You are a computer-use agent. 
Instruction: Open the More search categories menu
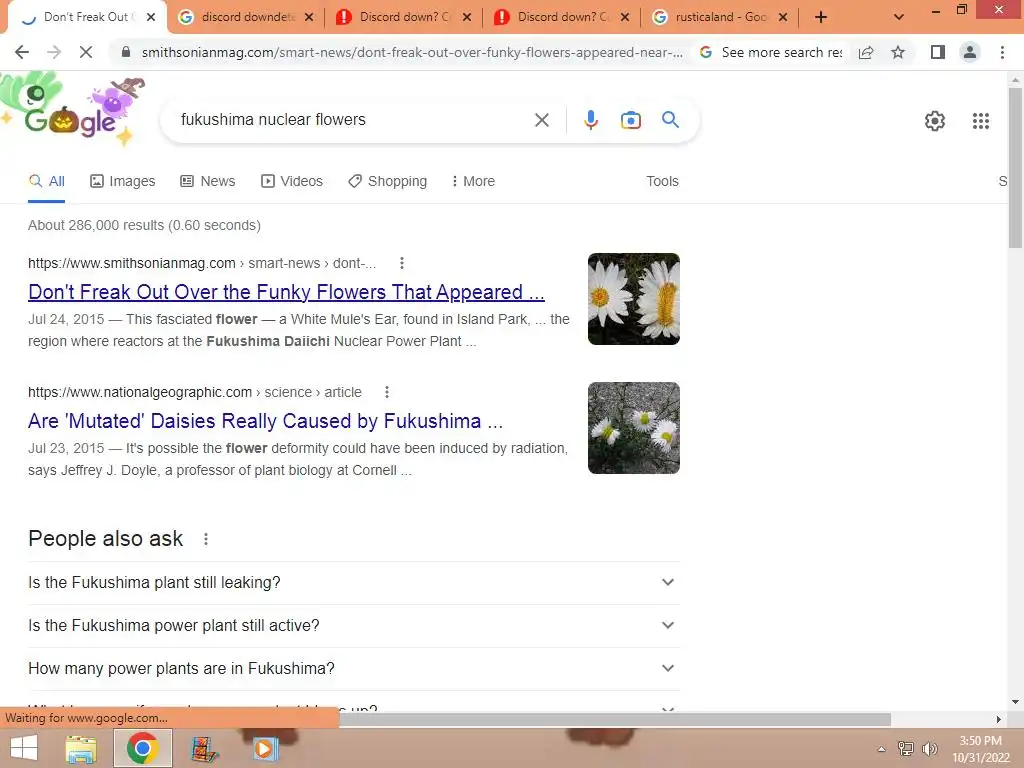473,182
